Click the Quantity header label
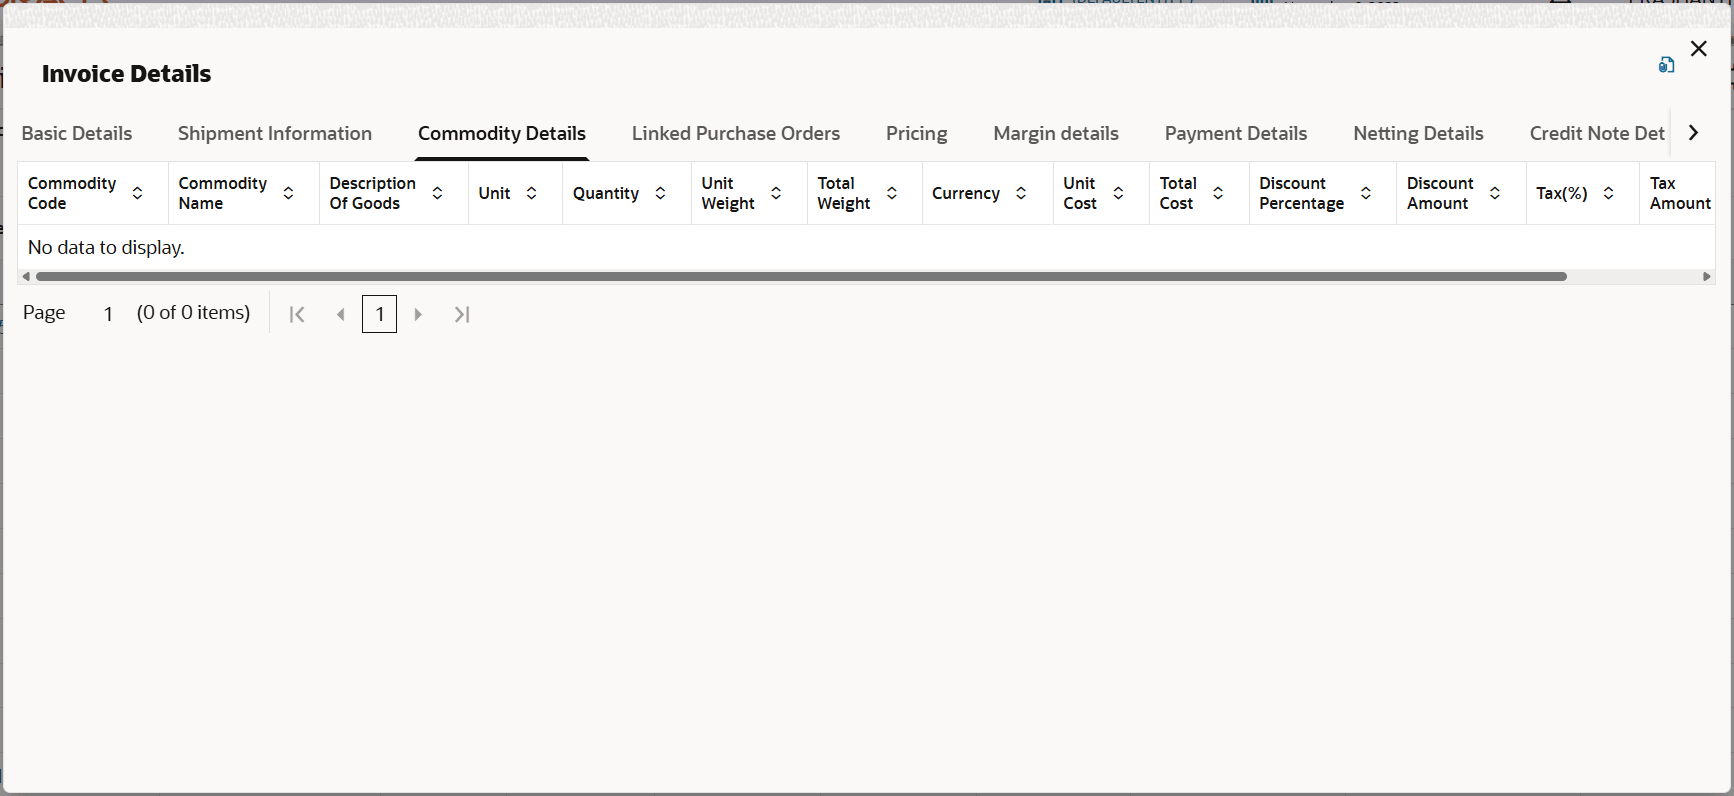The height and width of the screenshot is (796, 1734). click(x=606, y=193)
